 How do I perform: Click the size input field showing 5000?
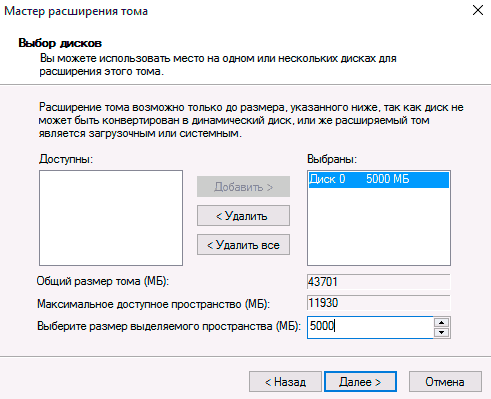coord(370,326)
